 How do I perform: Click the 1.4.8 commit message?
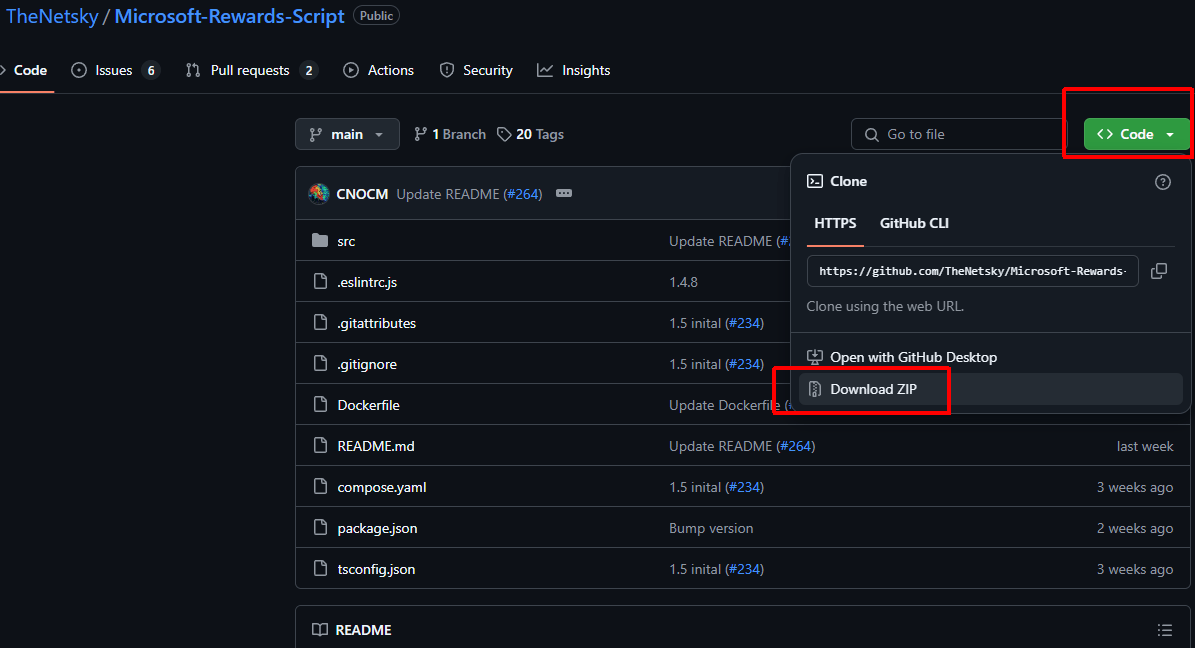tap(684, 282)
